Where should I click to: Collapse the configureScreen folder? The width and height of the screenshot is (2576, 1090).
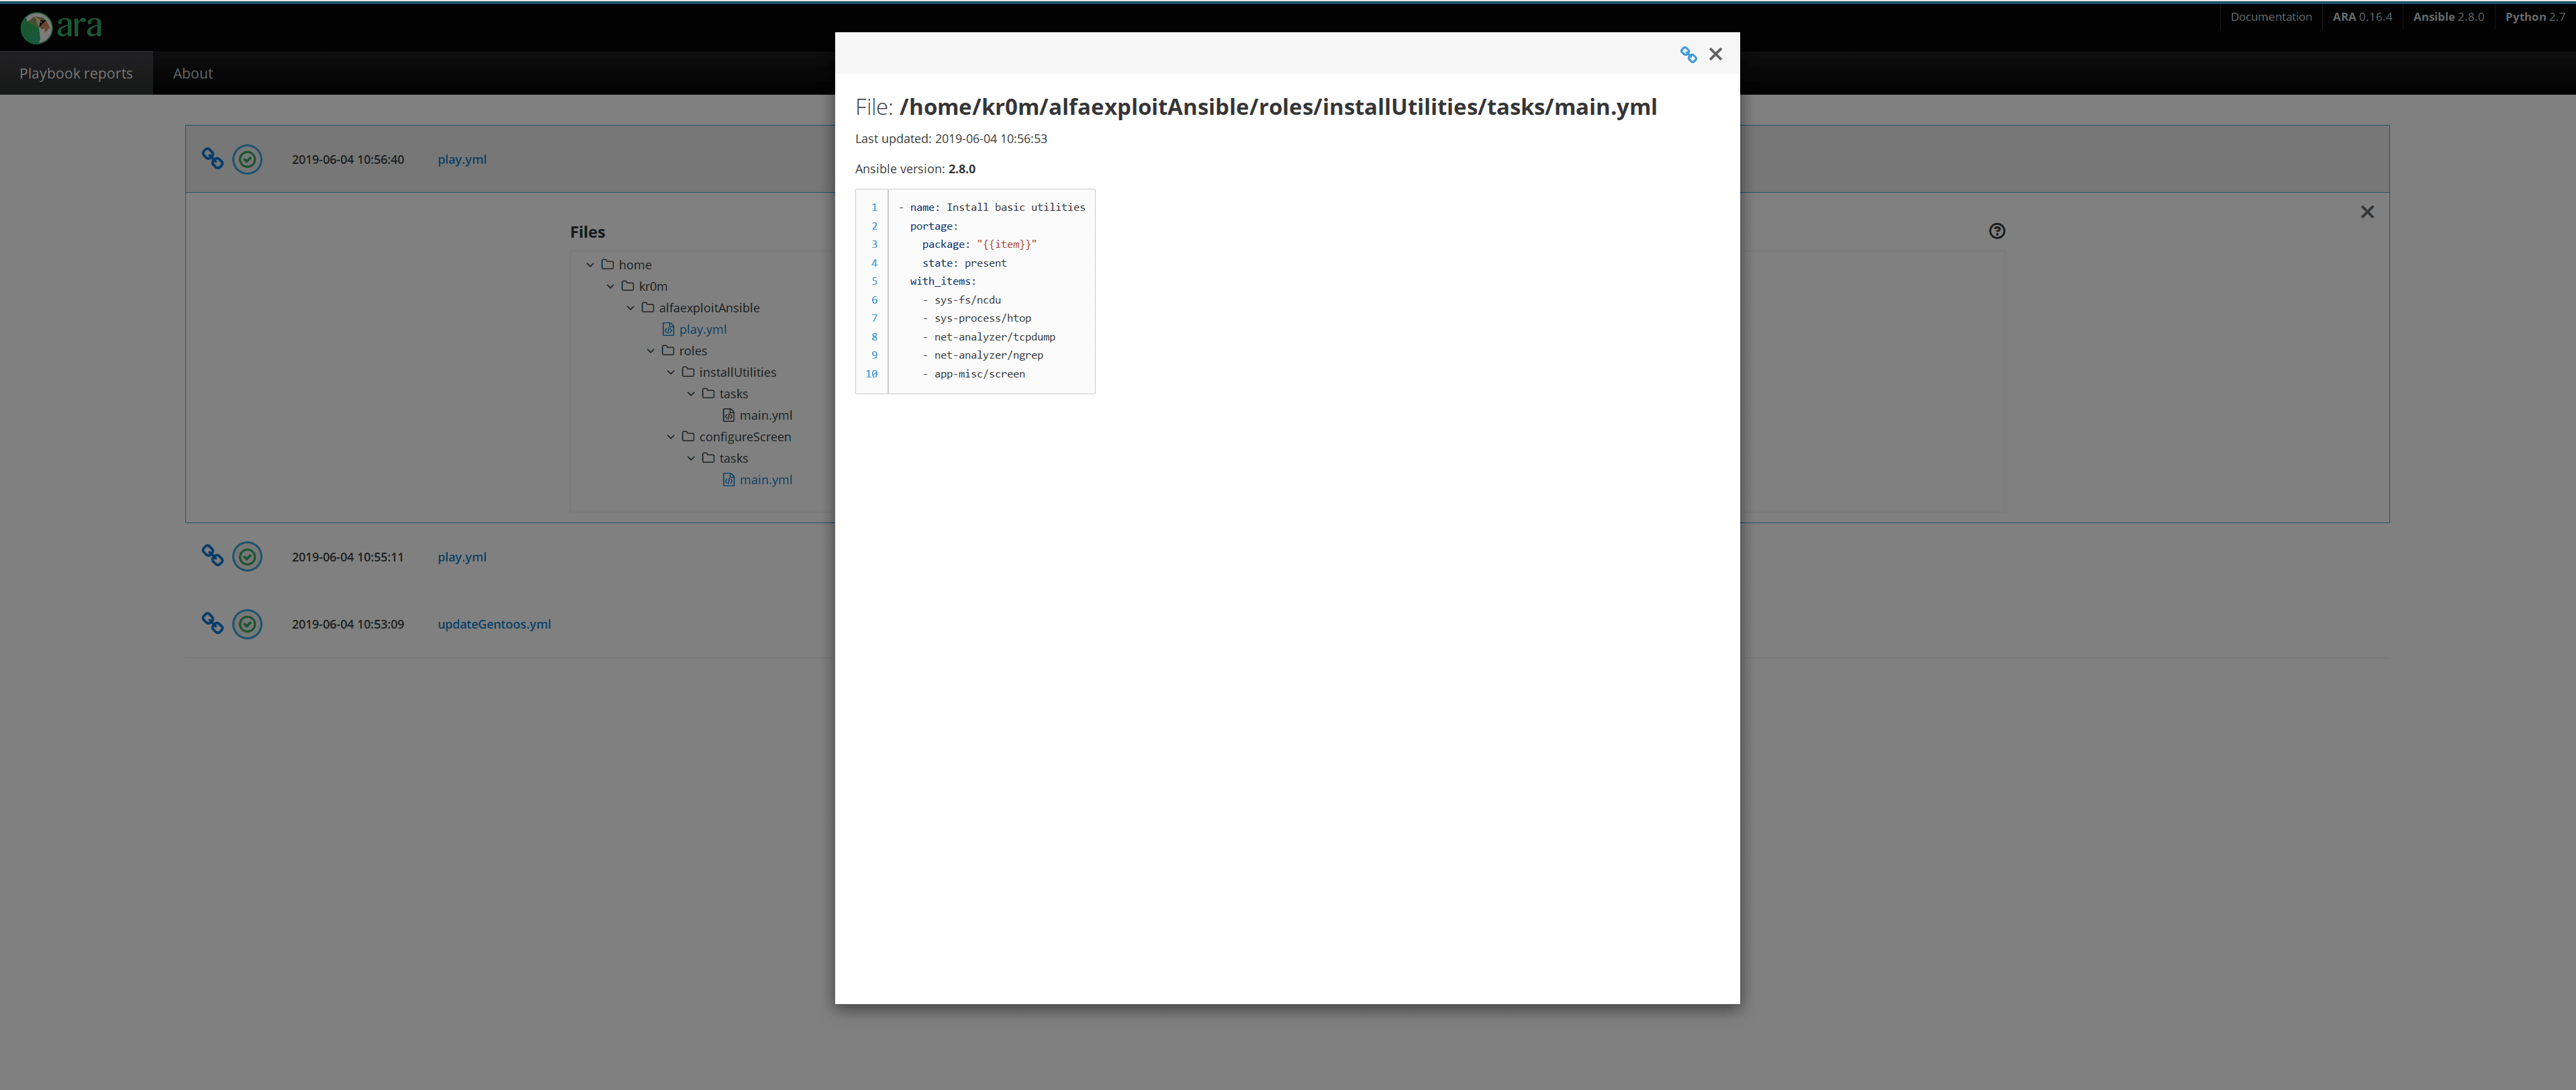(x=671, y=437)
